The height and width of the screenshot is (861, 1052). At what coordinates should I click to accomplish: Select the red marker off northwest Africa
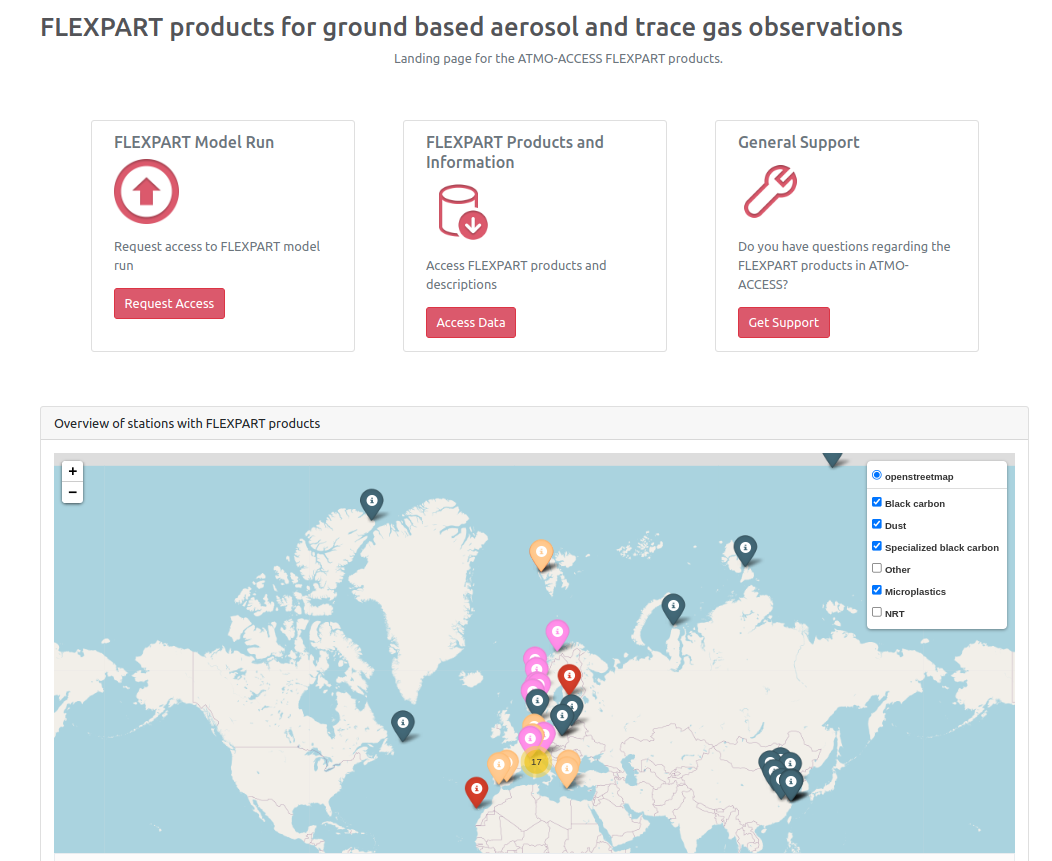(x=477, y=791)
